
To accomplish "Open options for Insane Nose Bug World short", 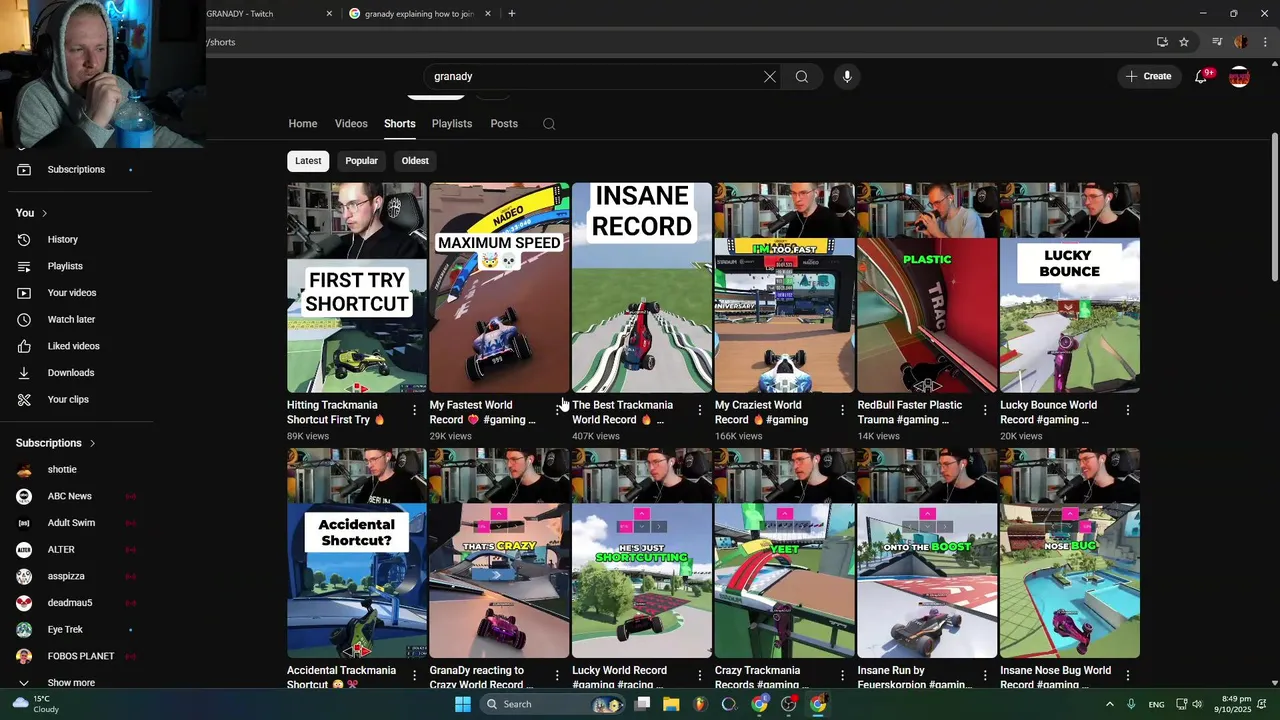I will coord(1128,676).
